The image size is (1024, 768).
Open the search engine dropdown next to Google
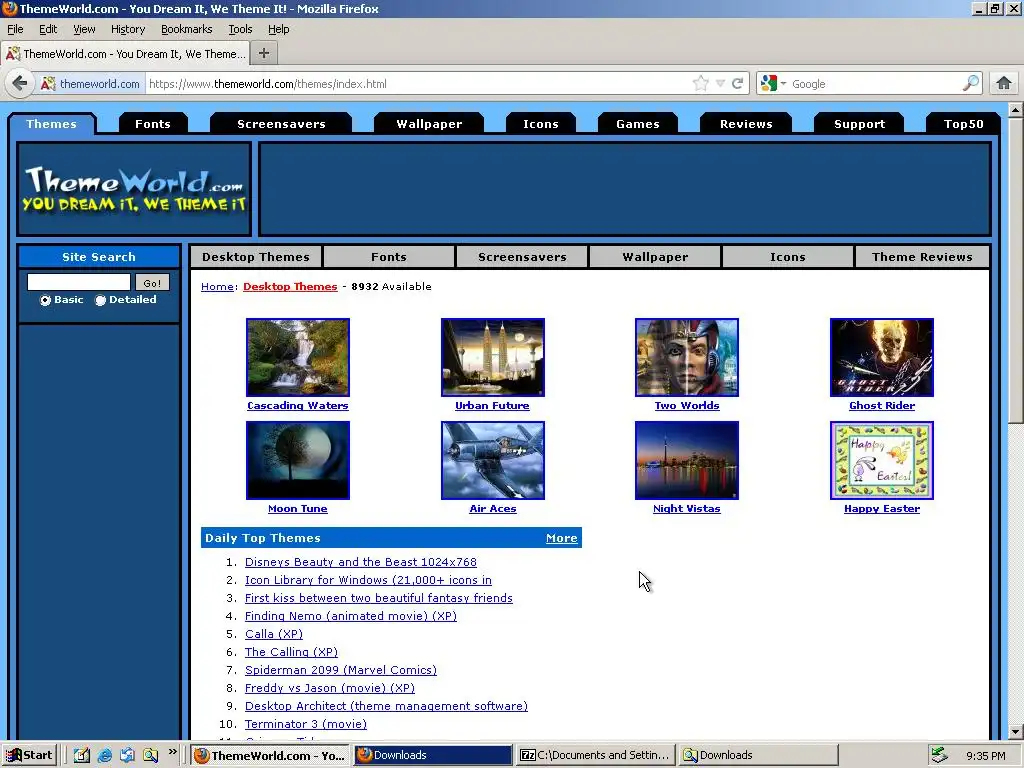click(783, 84)
